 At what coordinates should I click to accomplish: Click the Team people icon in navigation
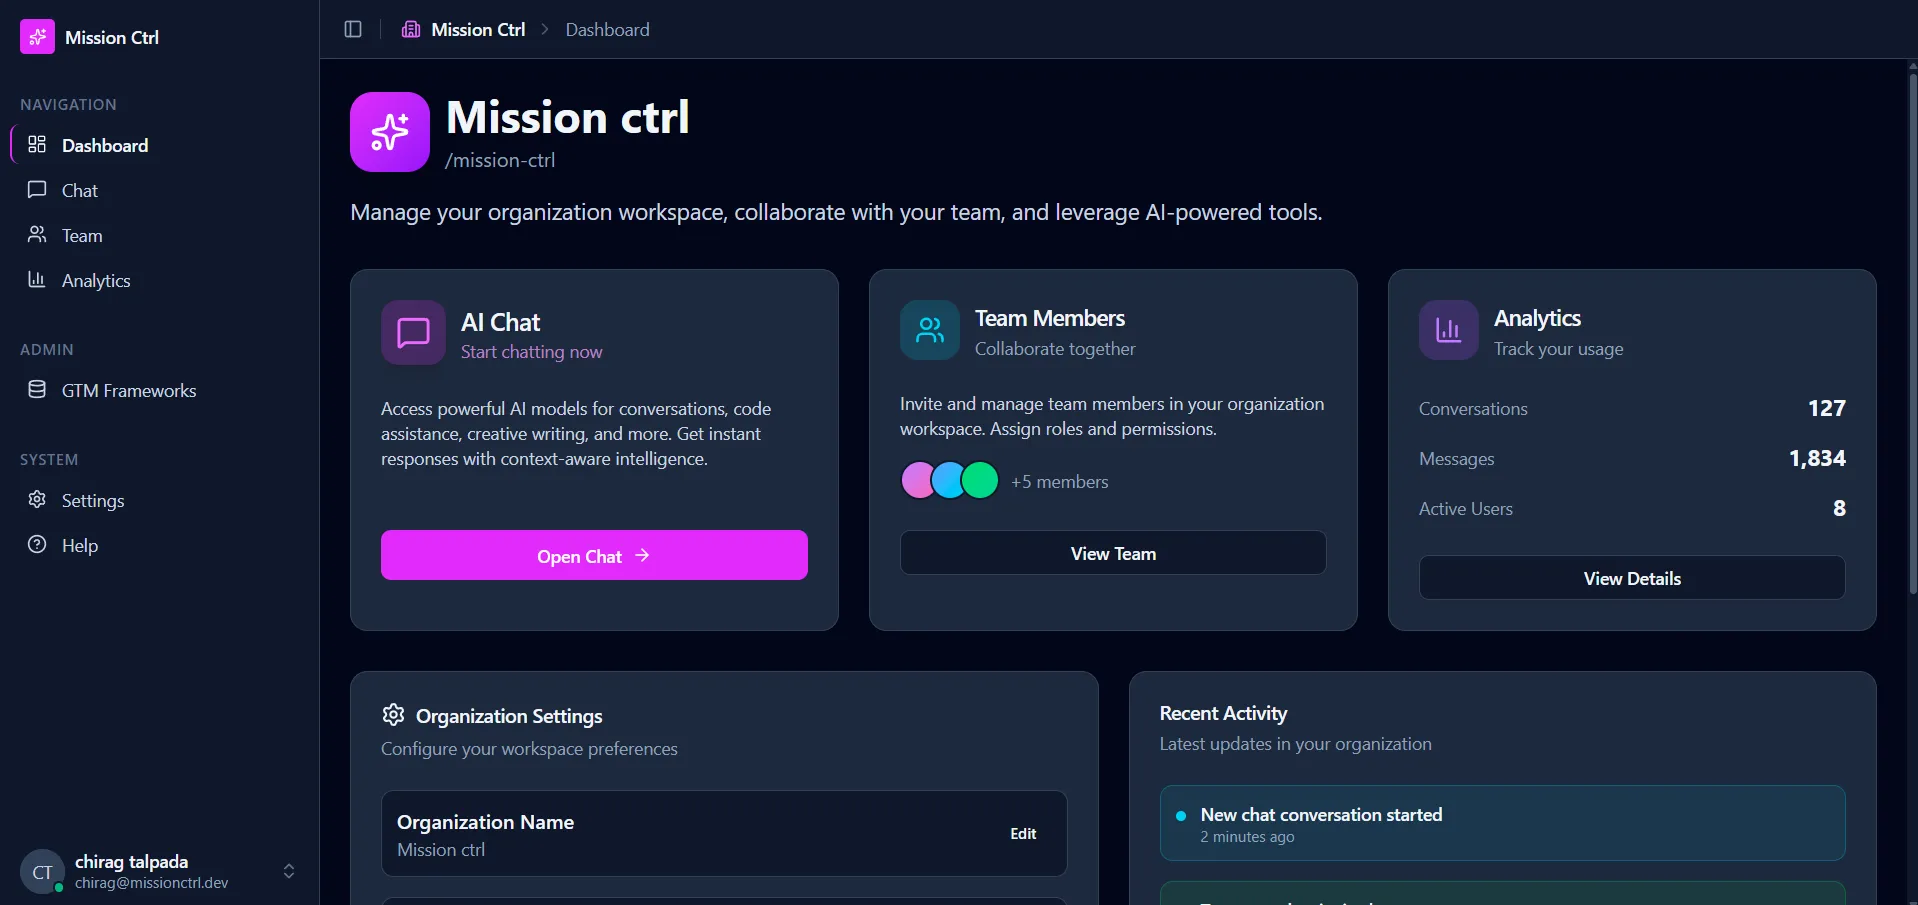click(x=36, y=235)
